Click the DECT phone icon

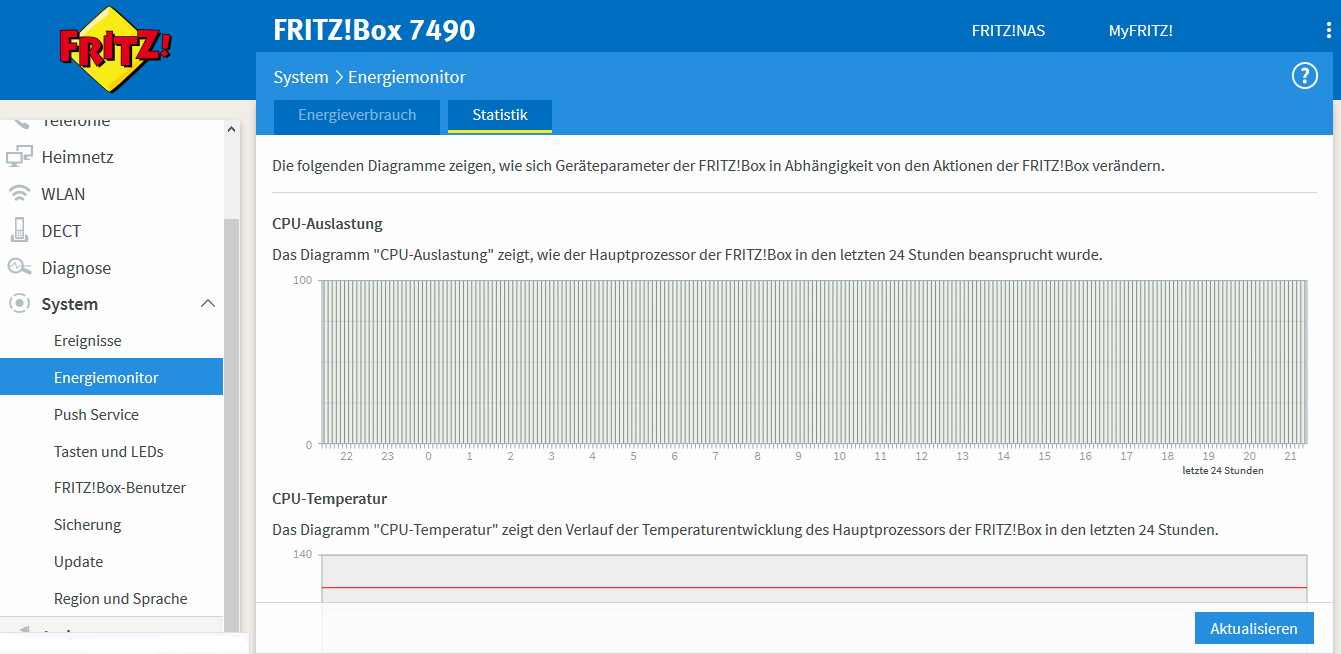19,230
